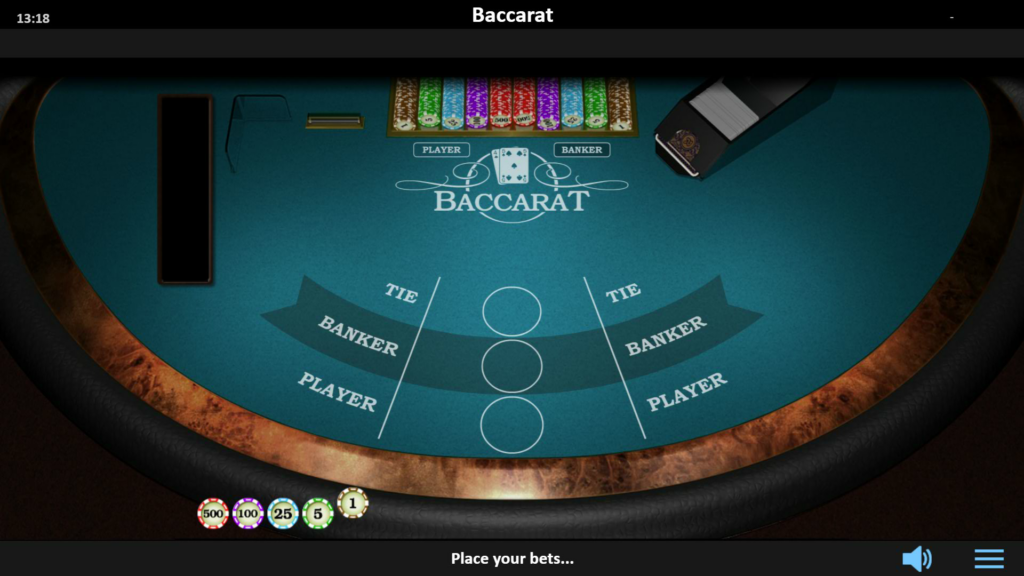Mute the game sound speaker icon
Screen dimensions: 1024x576
coord(917,559)
